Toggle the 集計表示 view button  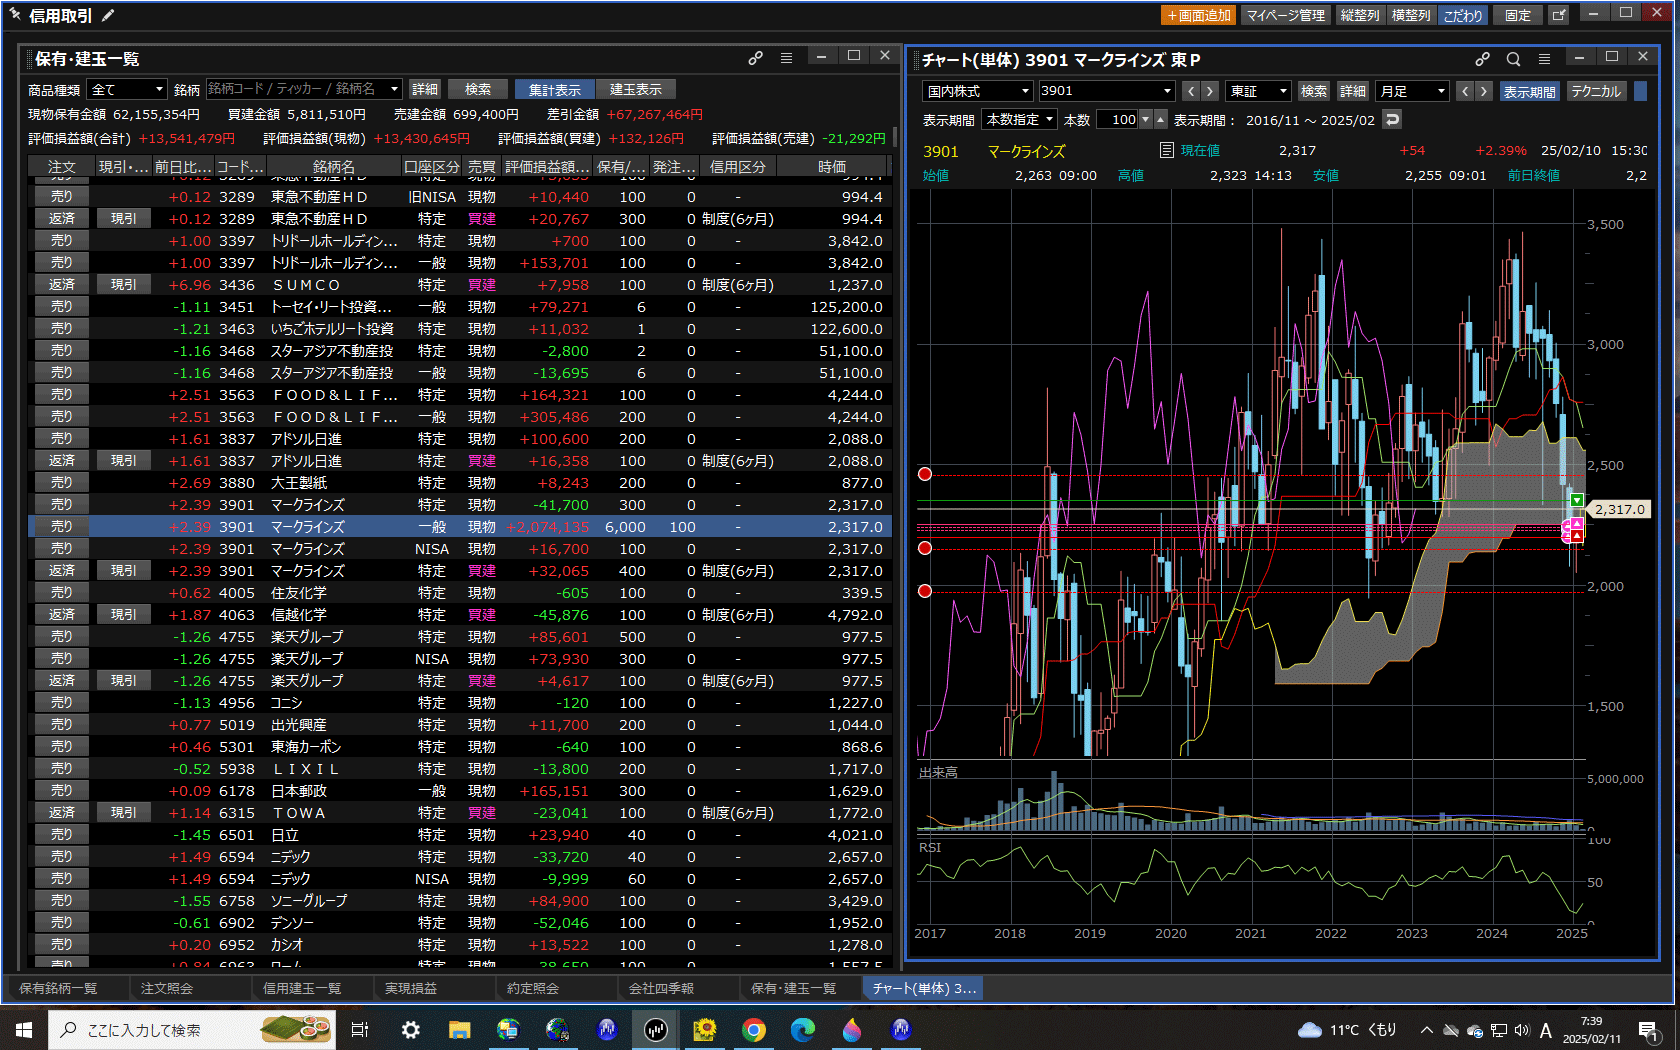554,90
